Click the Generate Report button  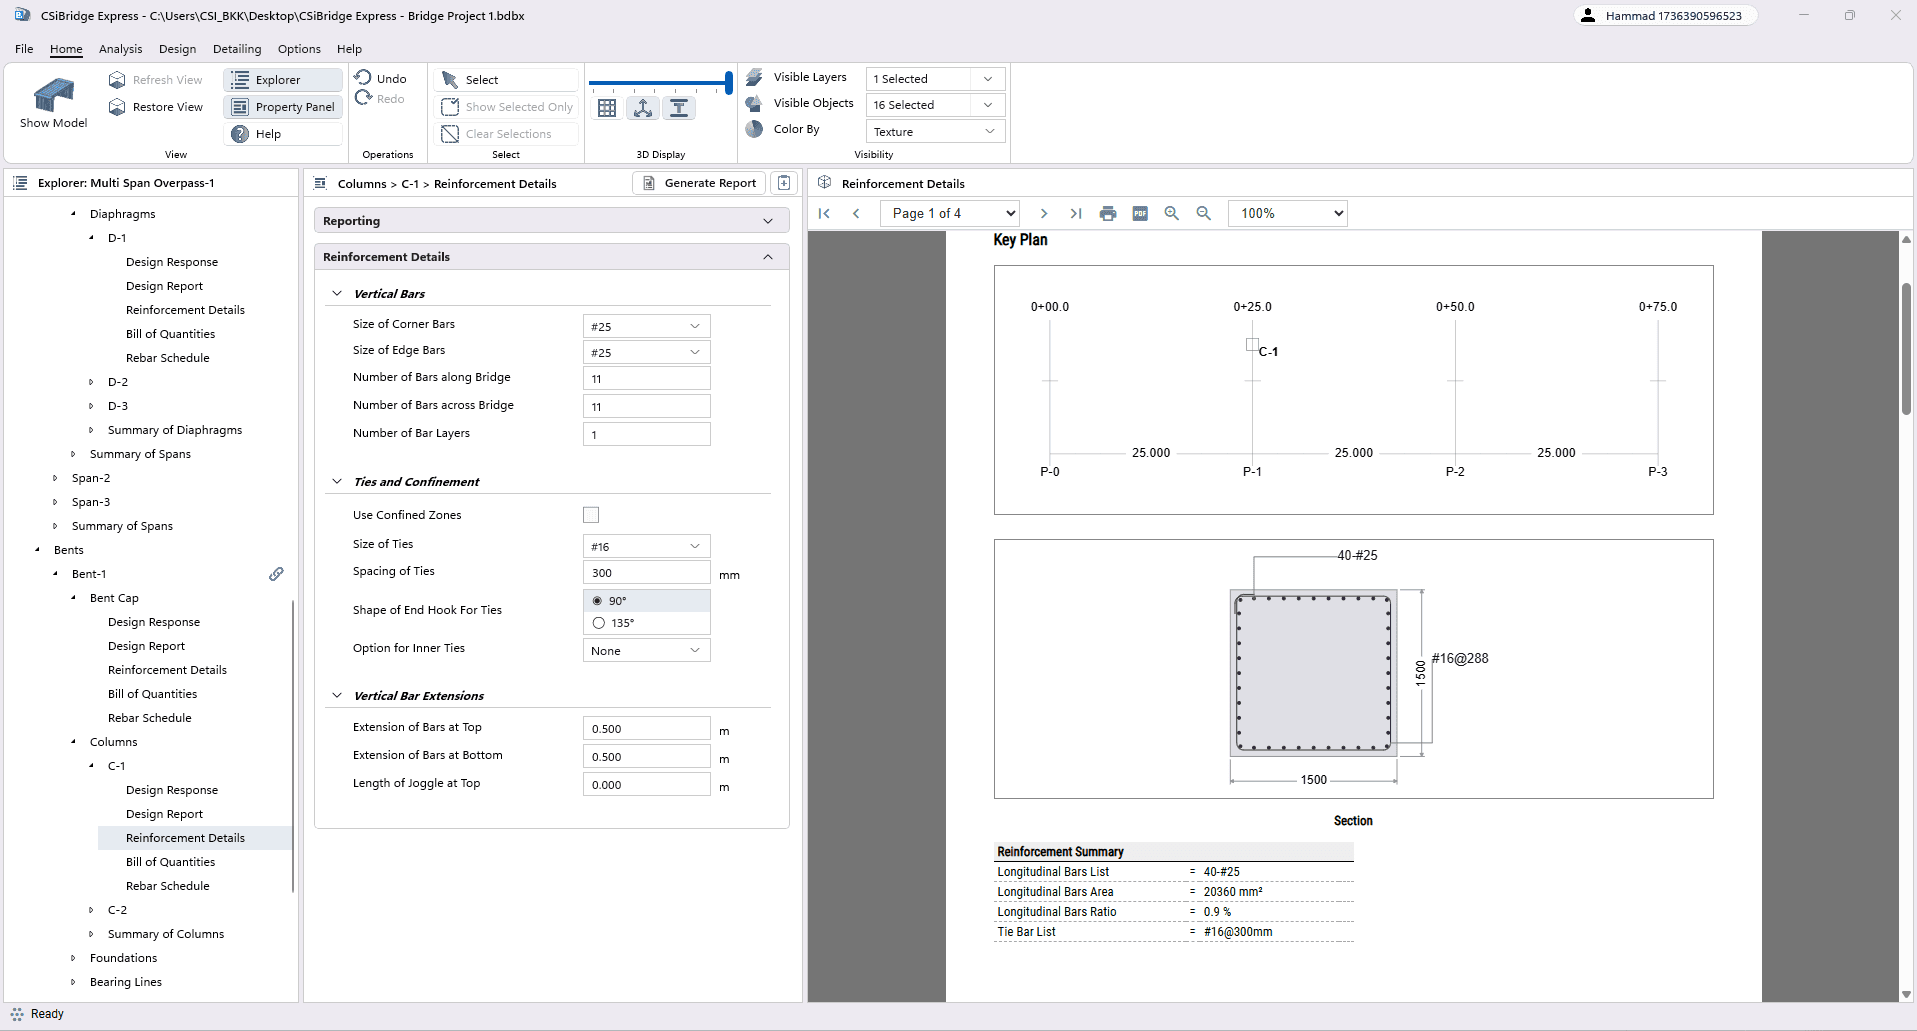point(699,183)
